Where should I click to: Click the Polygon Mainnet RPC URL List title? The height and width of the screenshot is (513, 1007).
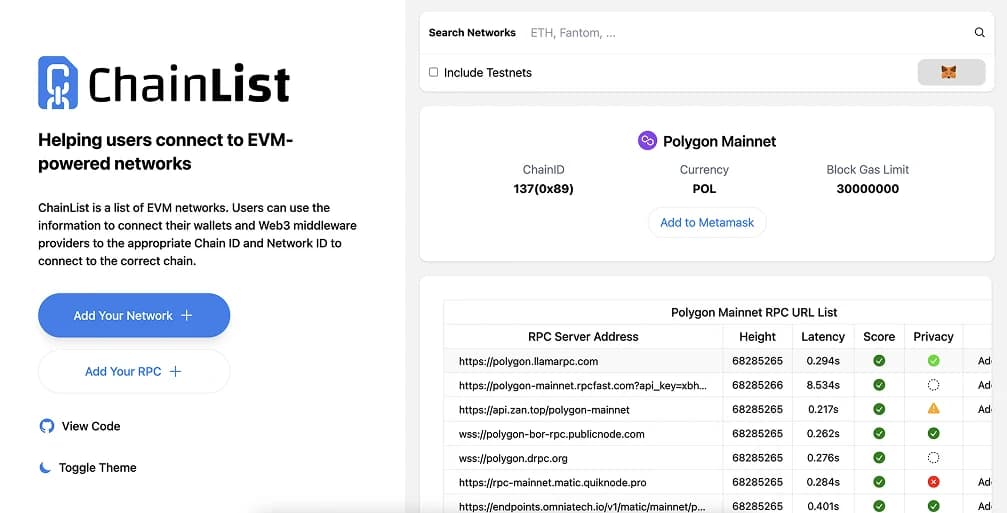tap(754, 312)
